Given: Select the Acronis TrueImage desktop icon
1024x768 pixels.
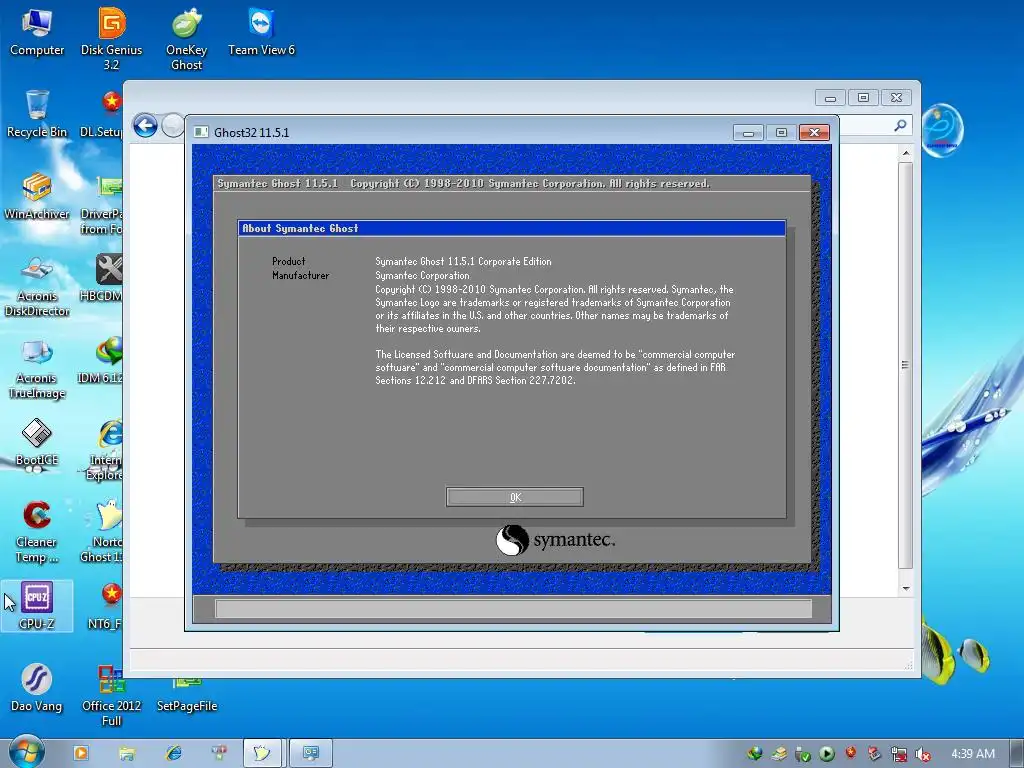Looking at the screenshot, I should pos(37,368).
